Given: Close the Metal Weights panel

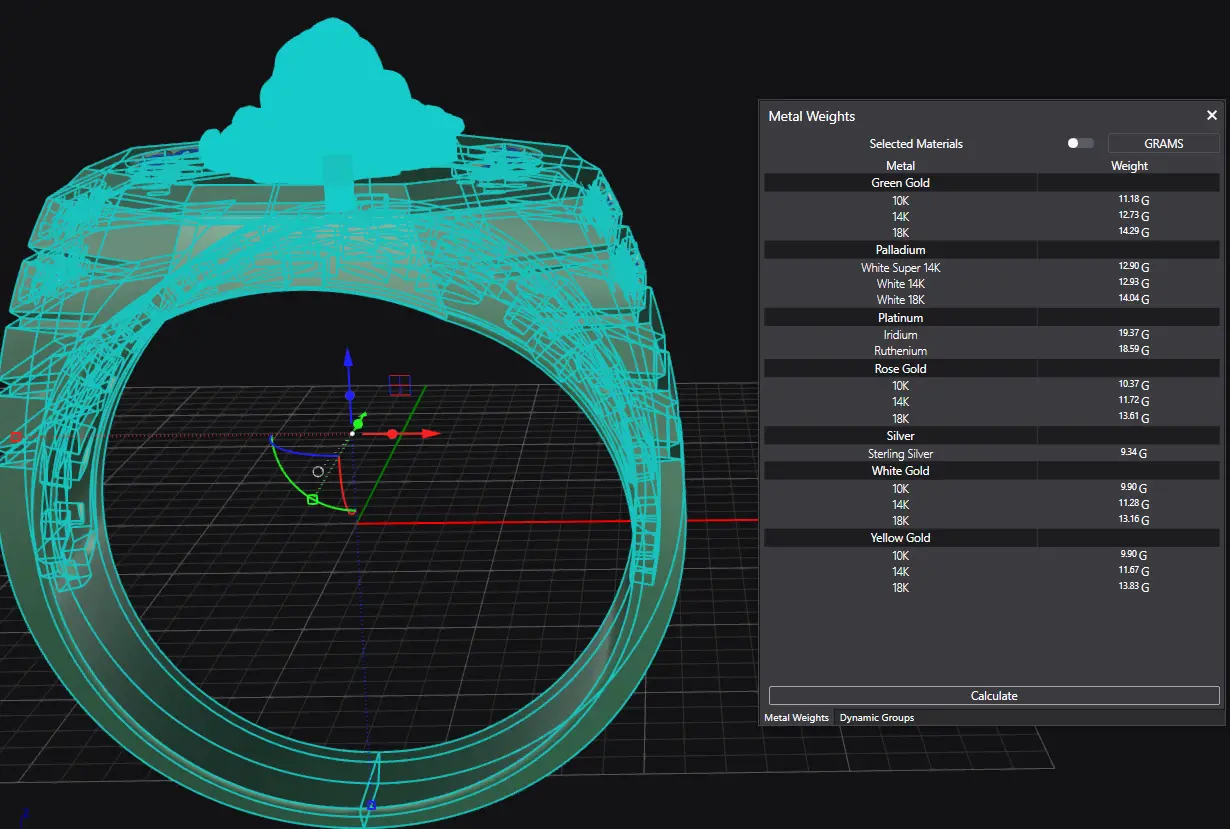Looking at the screenshot, I should pos(1212,116).
